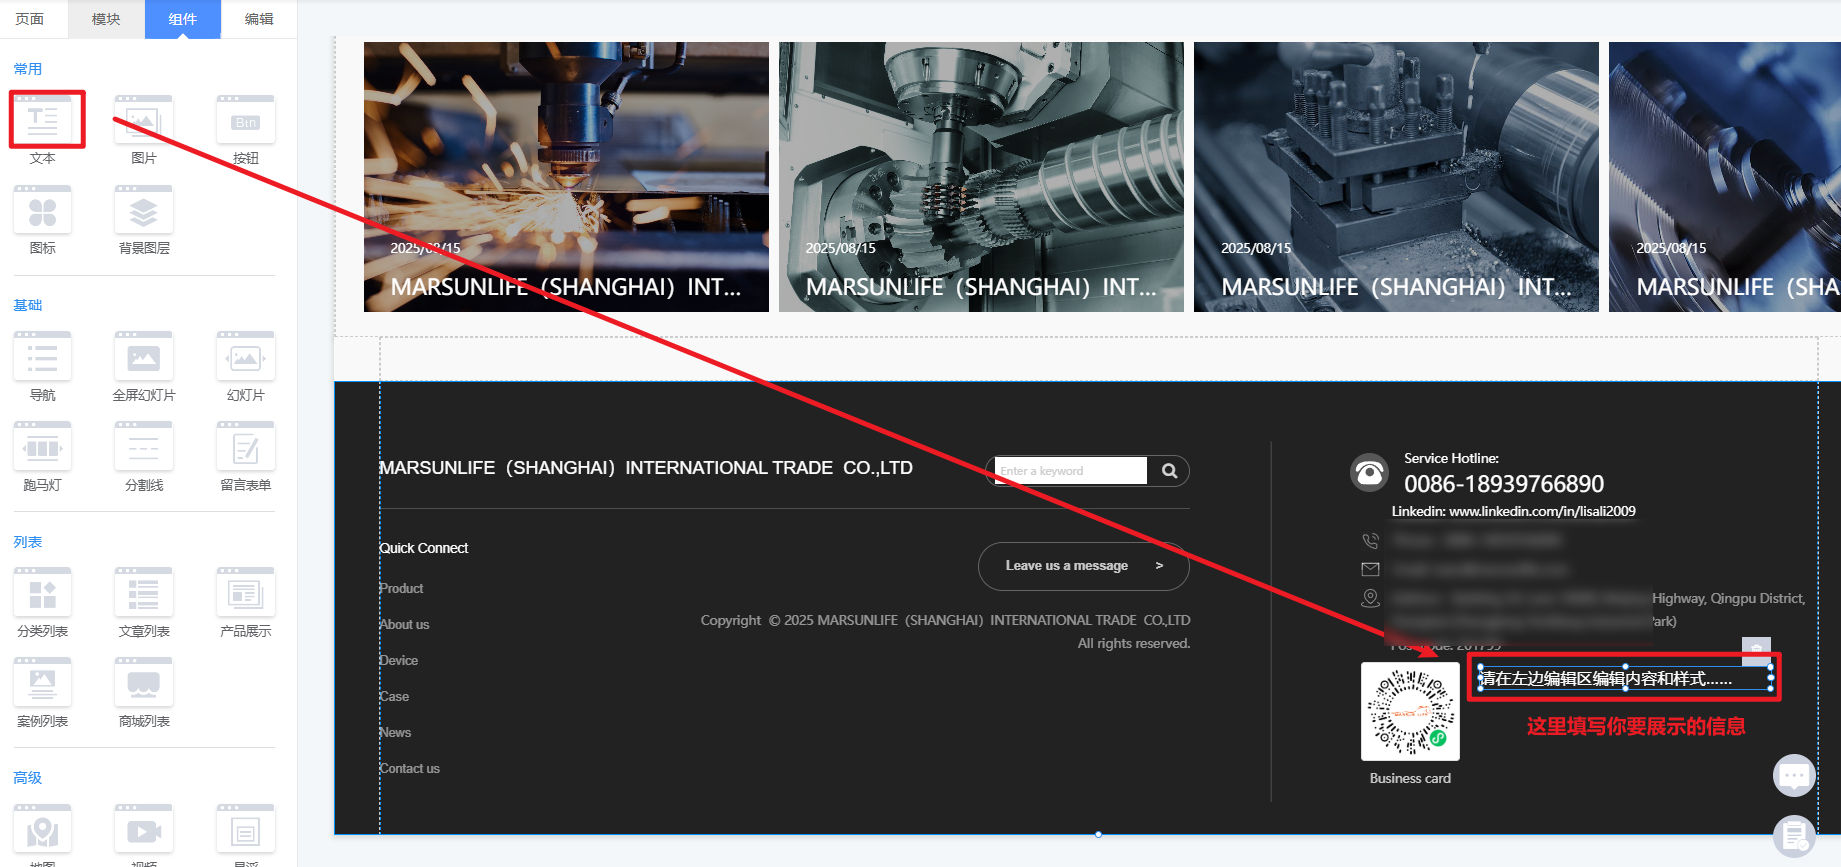Viewport: 1841px width, 867px height.
Task: Open the floating form icon below chat
Action: pos(1794,836)
